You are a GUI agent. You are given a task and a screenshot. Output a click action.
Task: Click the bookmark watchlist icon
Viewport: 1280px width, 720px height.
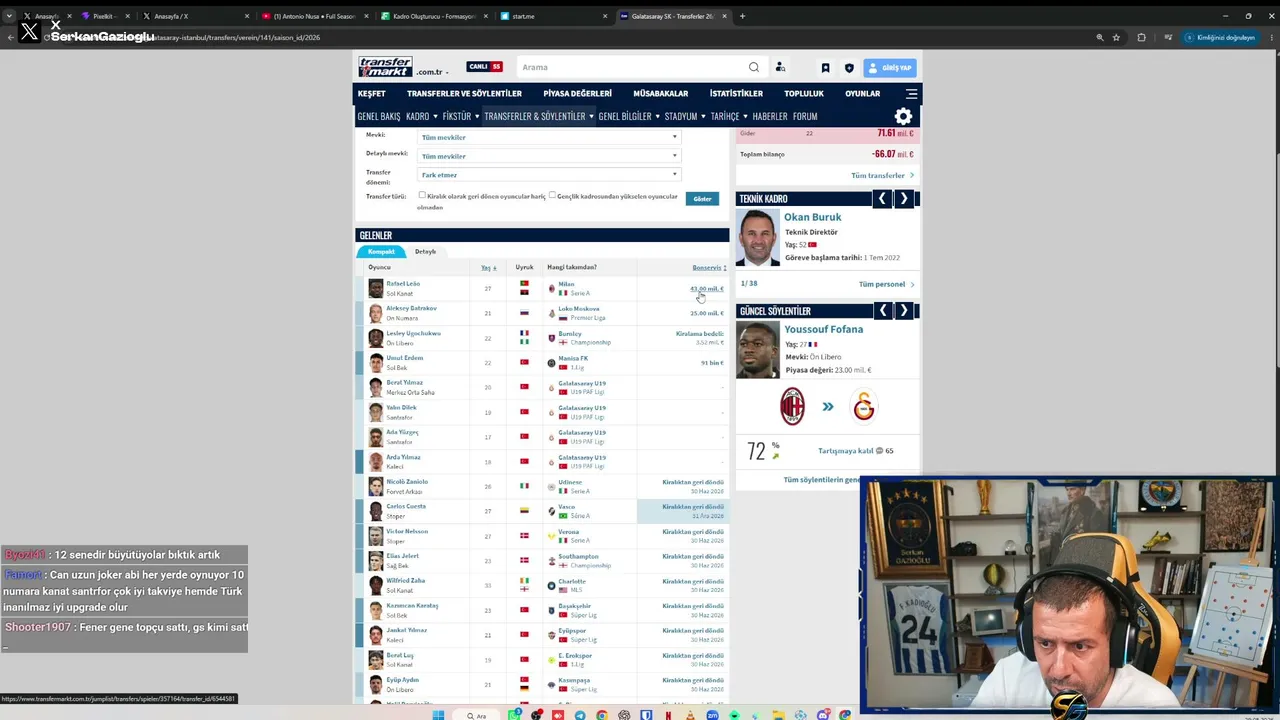pyautogui.click(x=825, y=68)
